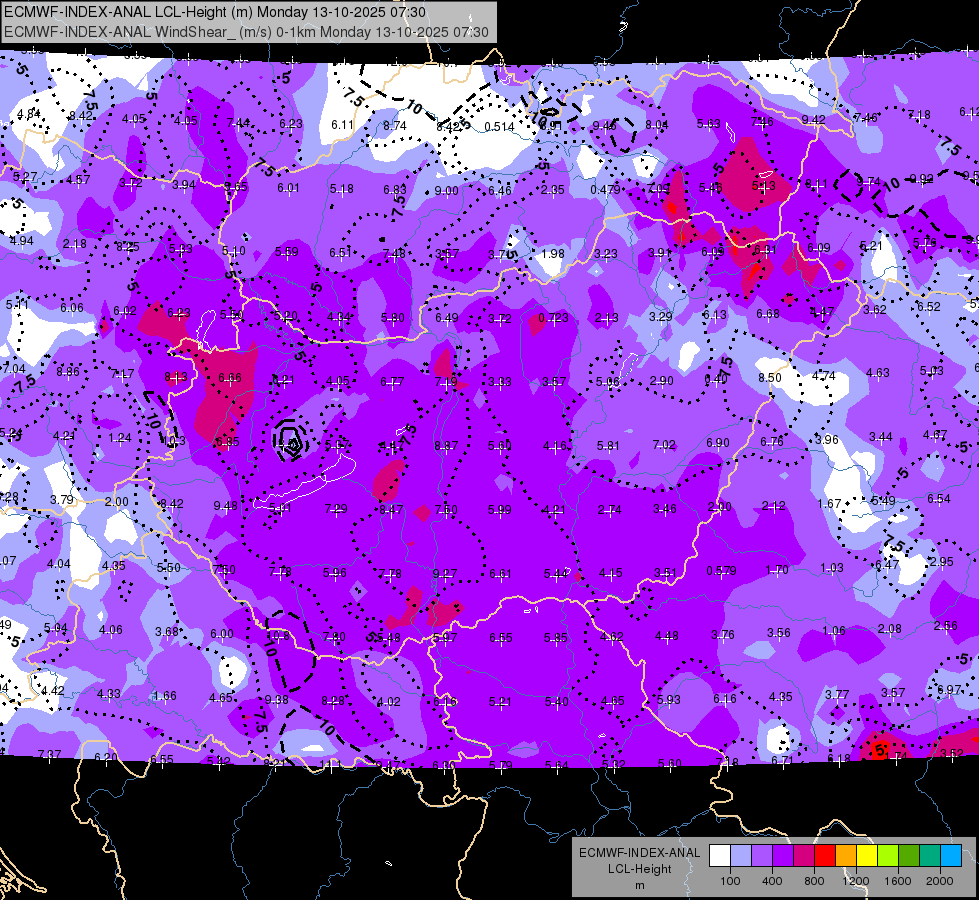Click the grid value 3.62
979x900 pixels.
[875, 309]
